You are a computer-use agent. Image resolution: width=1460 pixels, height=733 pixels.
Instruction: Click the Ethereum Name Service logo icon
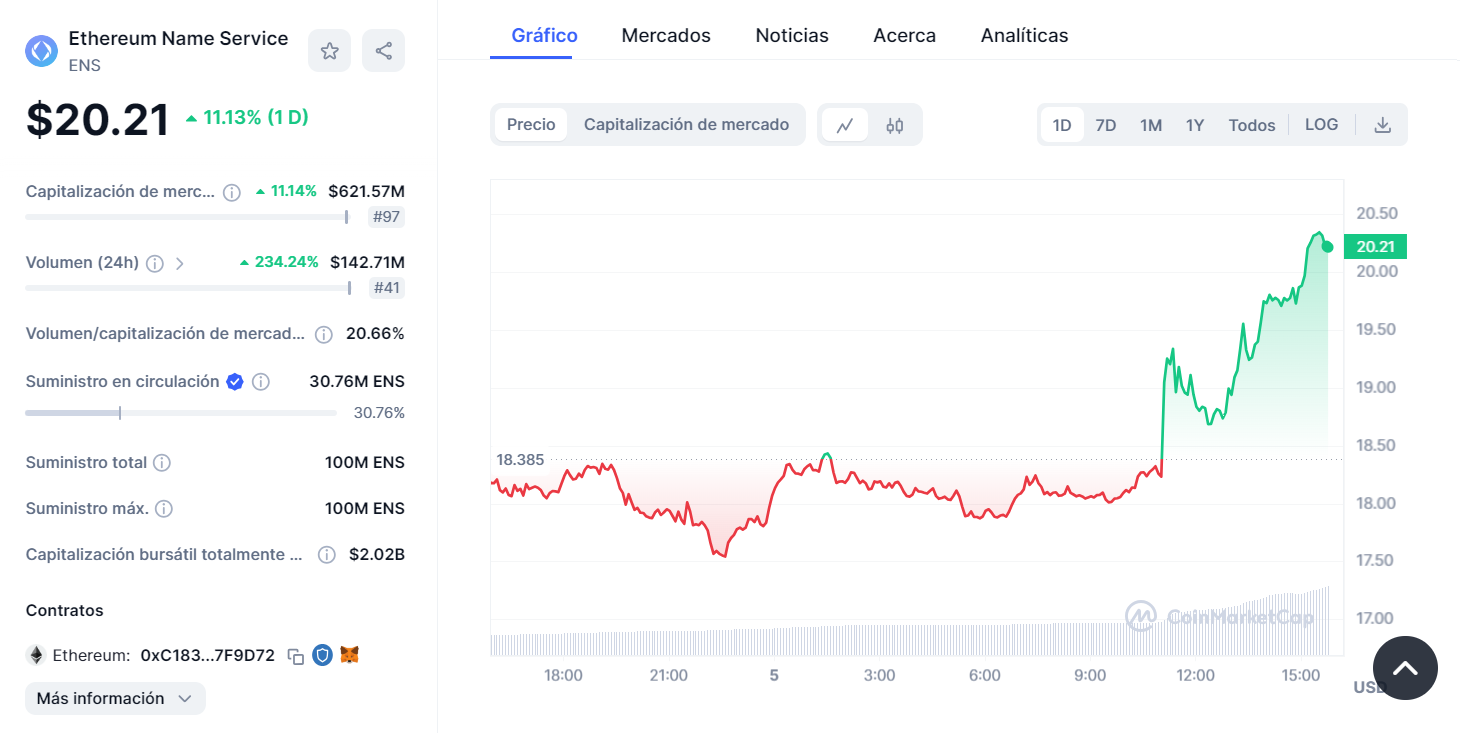click(42, 51)
